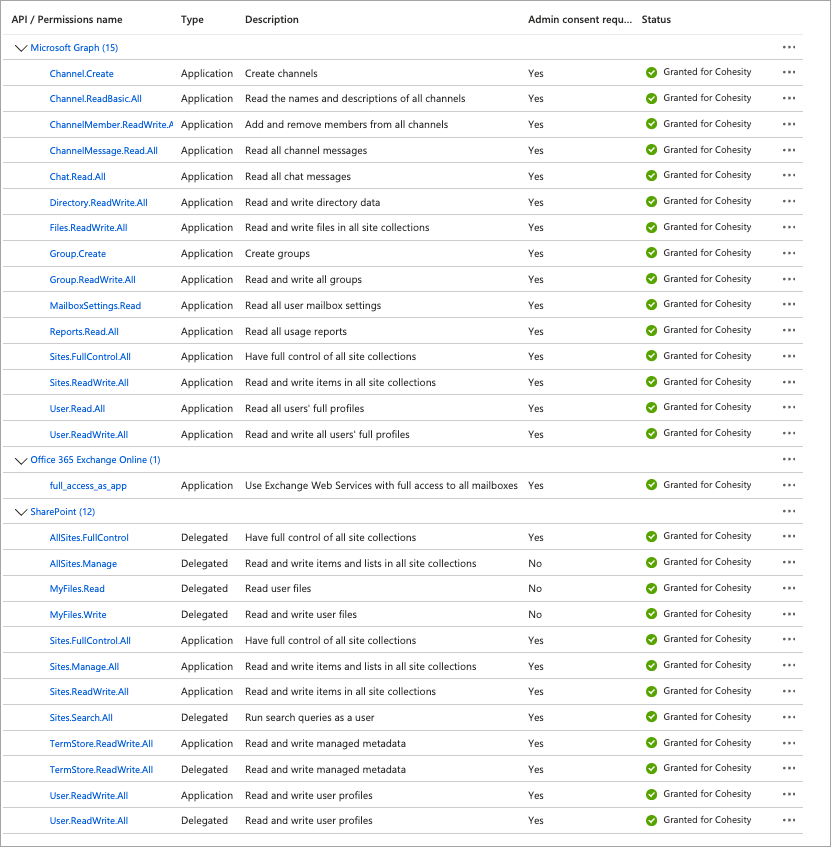Open the ChannelMessage.Read.All permission link
This screenshot has width=831, height=847.
point(104,151)
